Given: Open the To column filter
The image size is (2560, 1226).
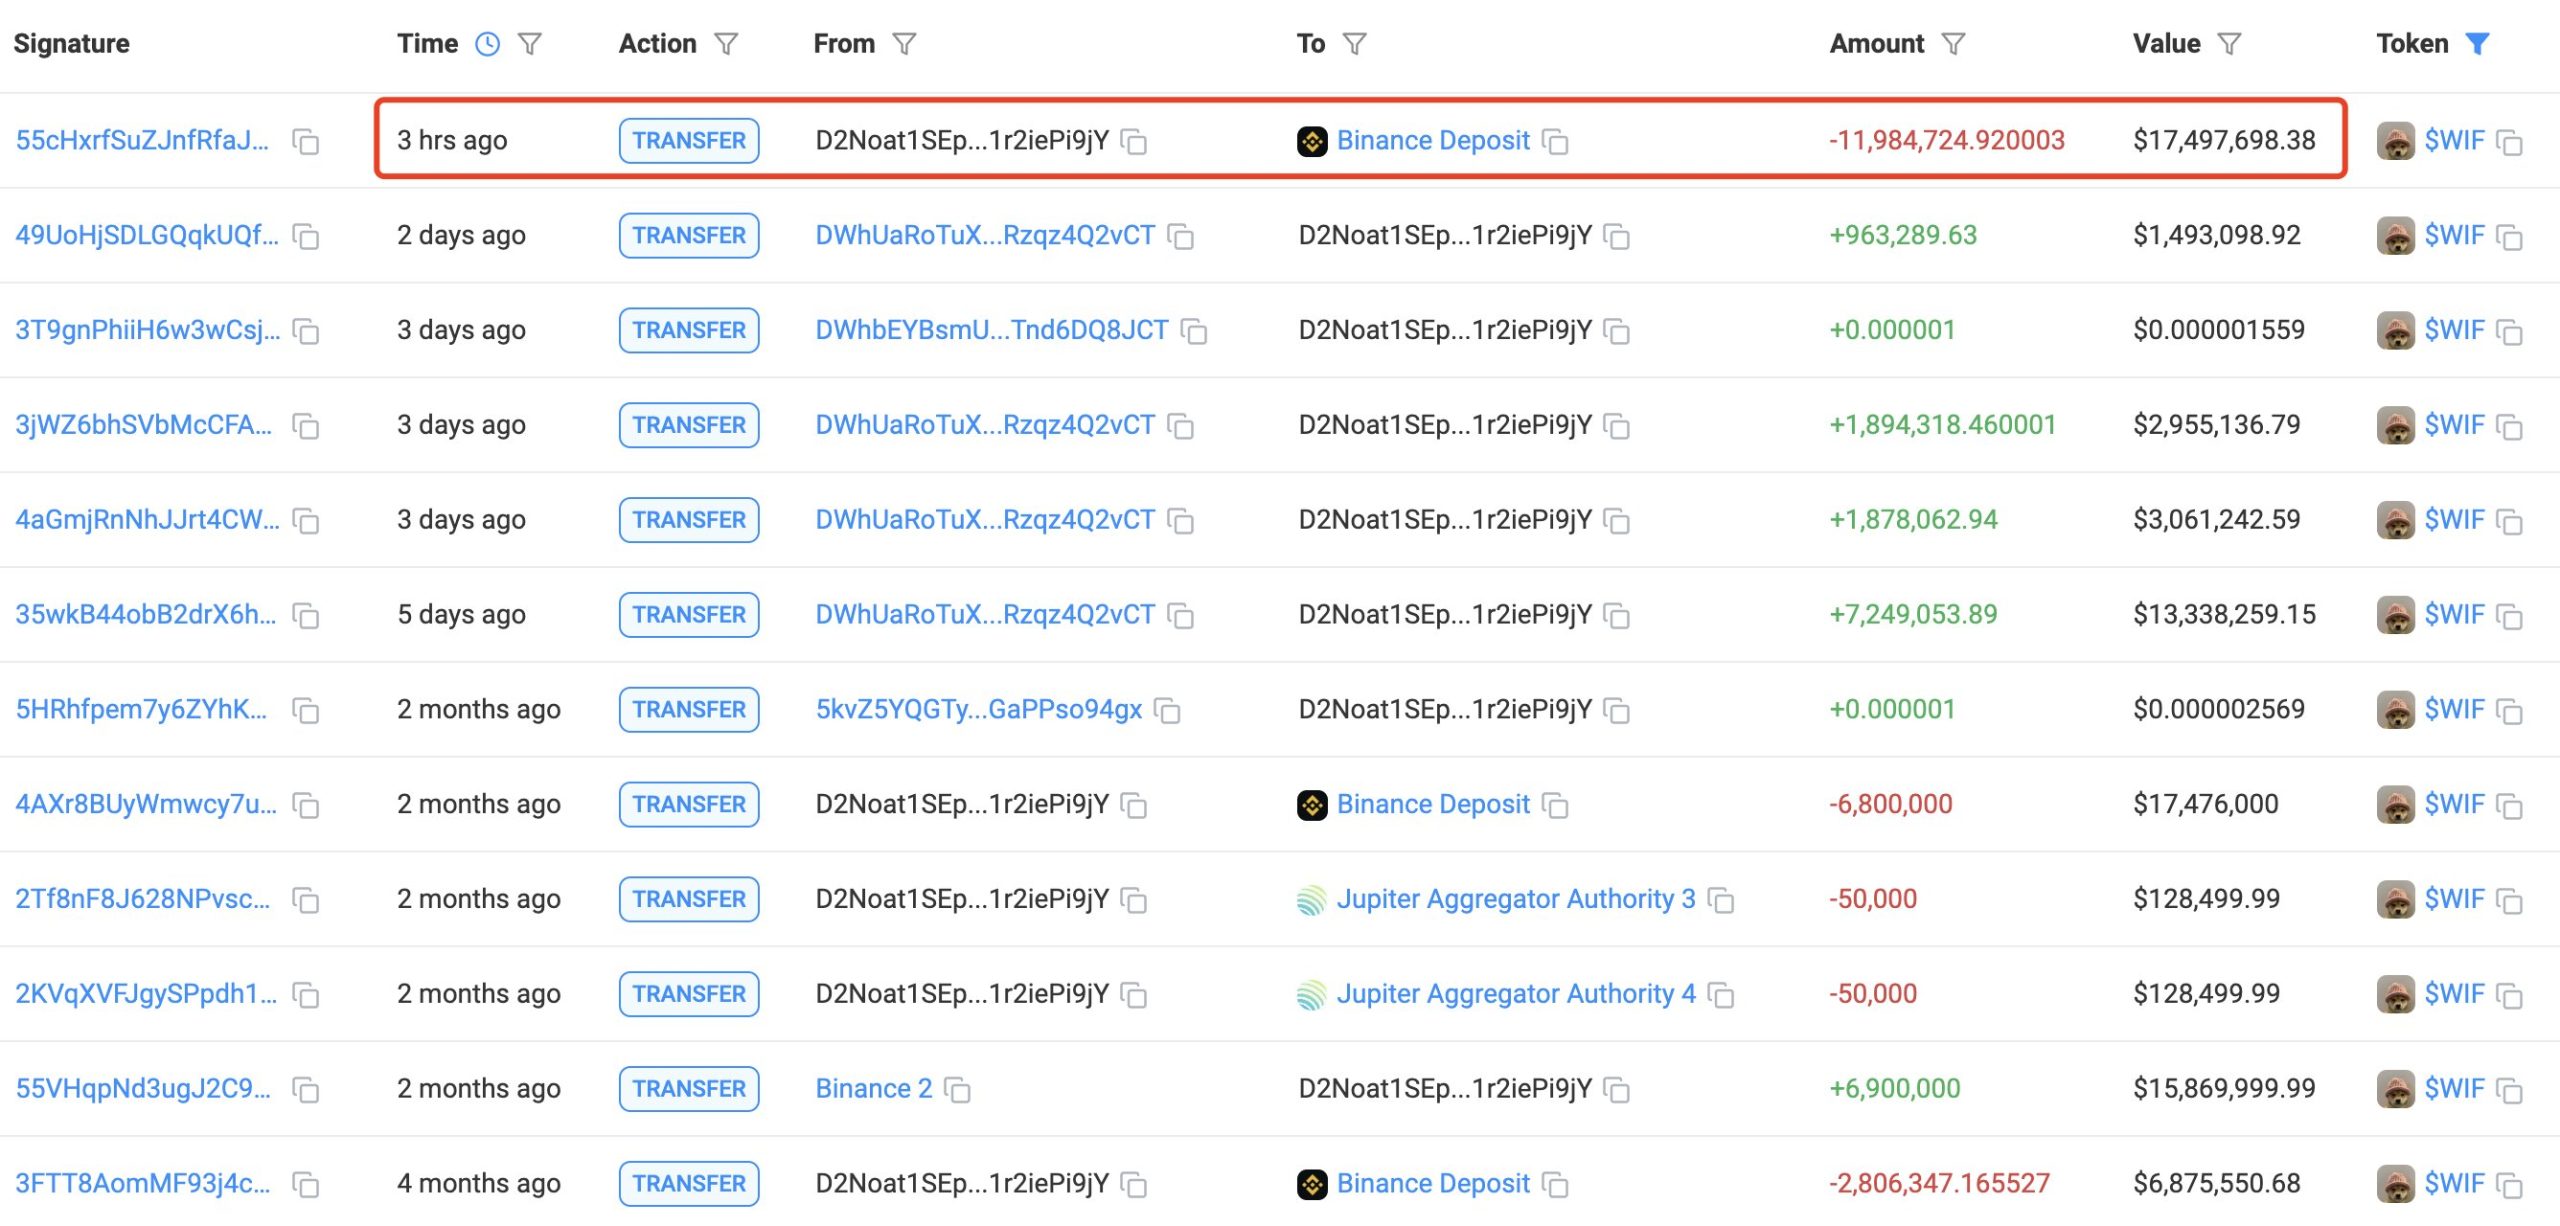Looking at the screenshot, I should (1354, 44).
